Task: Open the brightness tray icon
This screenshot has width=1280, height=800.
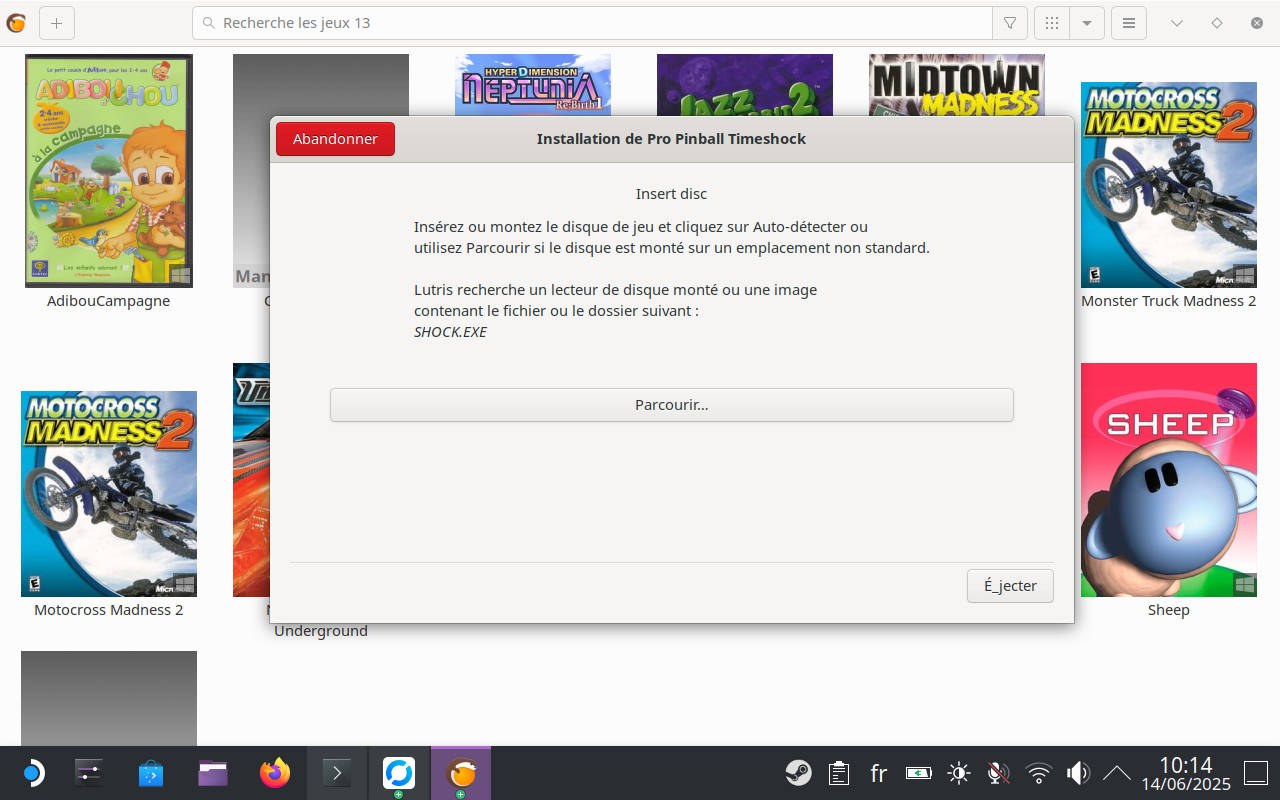Action: pyautogui.click(x=959, y=773)
